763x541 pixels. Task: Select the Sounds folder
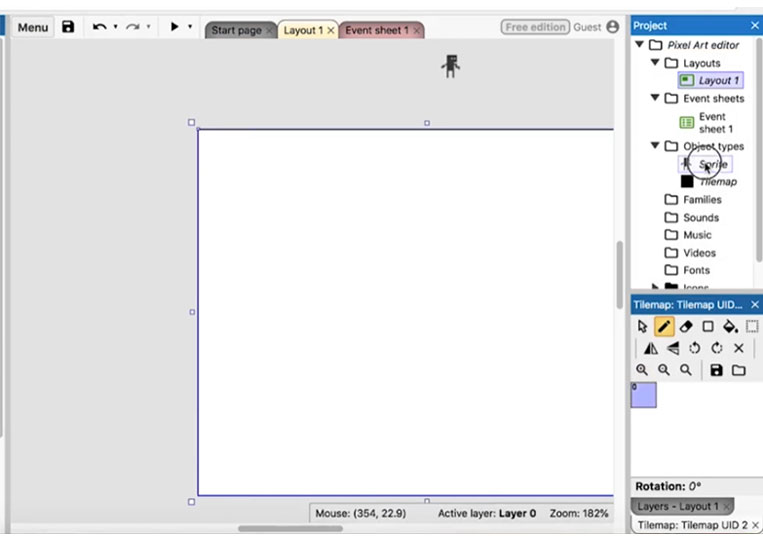pyautogui.click(x=701, y=217)
